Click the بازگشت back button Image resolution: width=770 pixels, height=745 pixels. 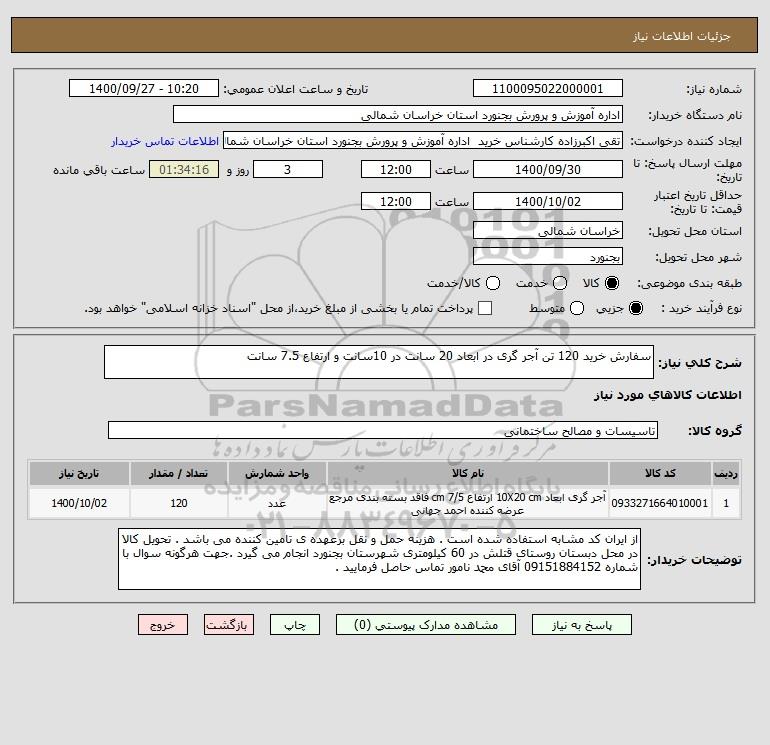[229, 625]
